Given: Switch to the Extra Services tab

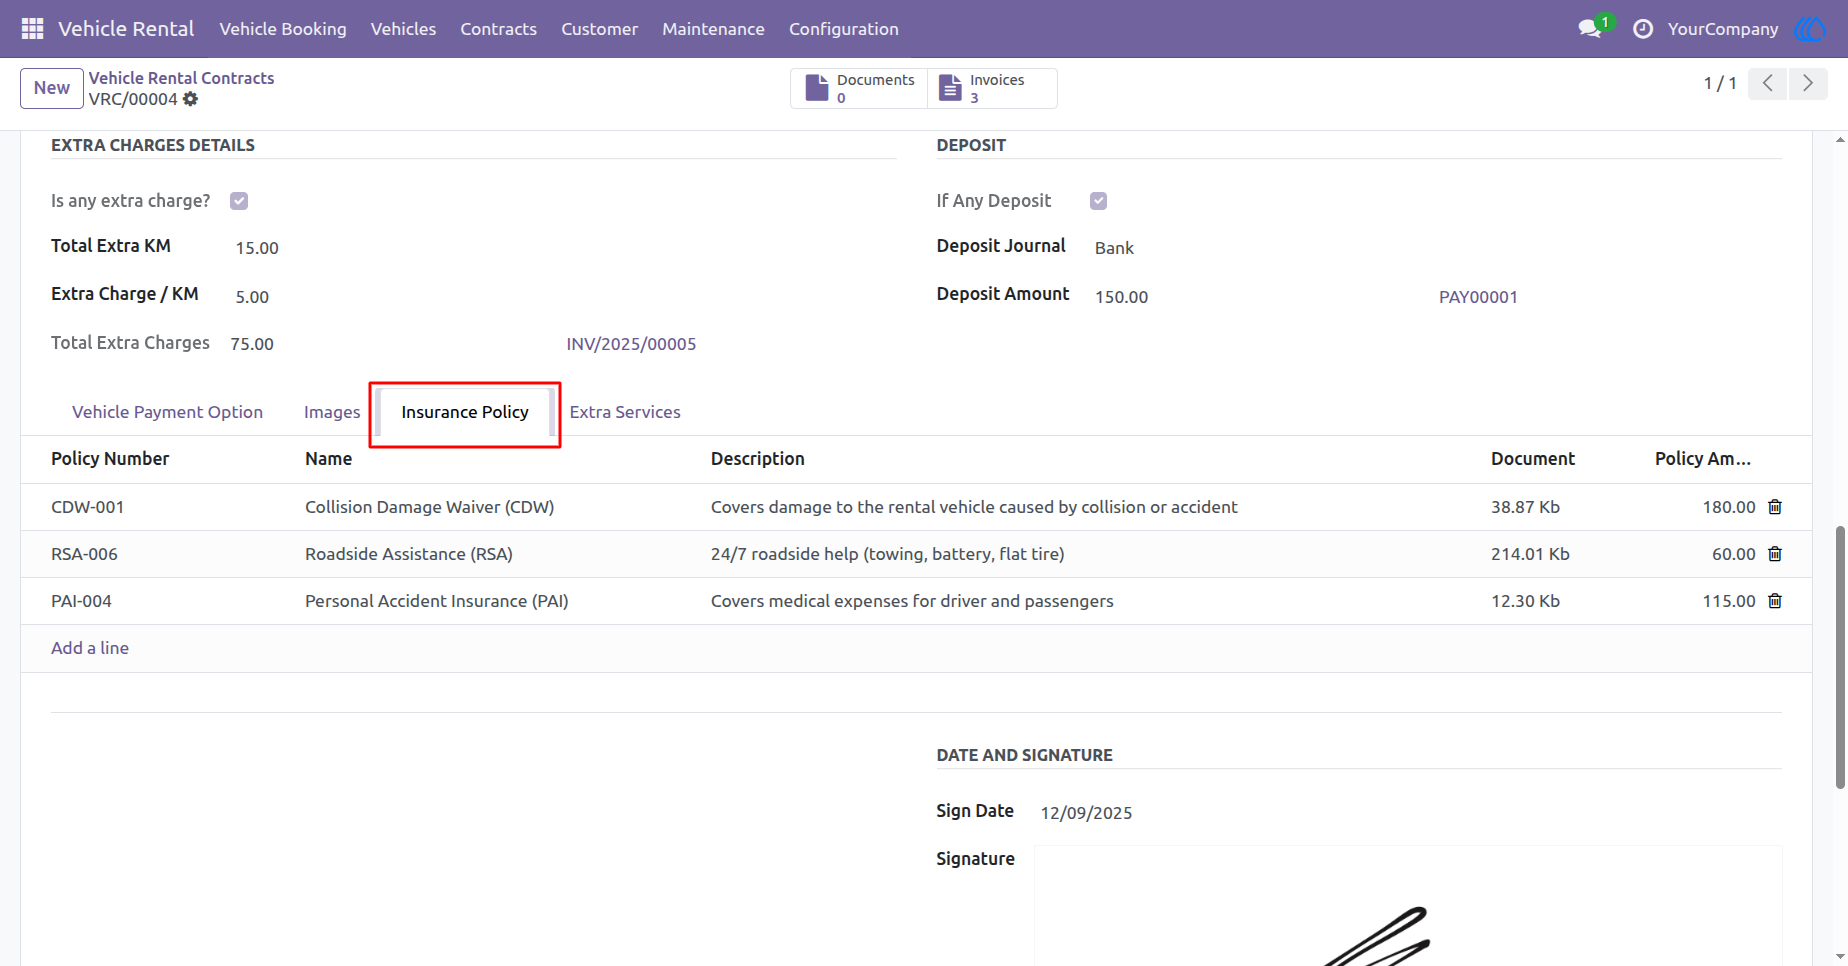Looking at the screenshot, I should [625, 412].
